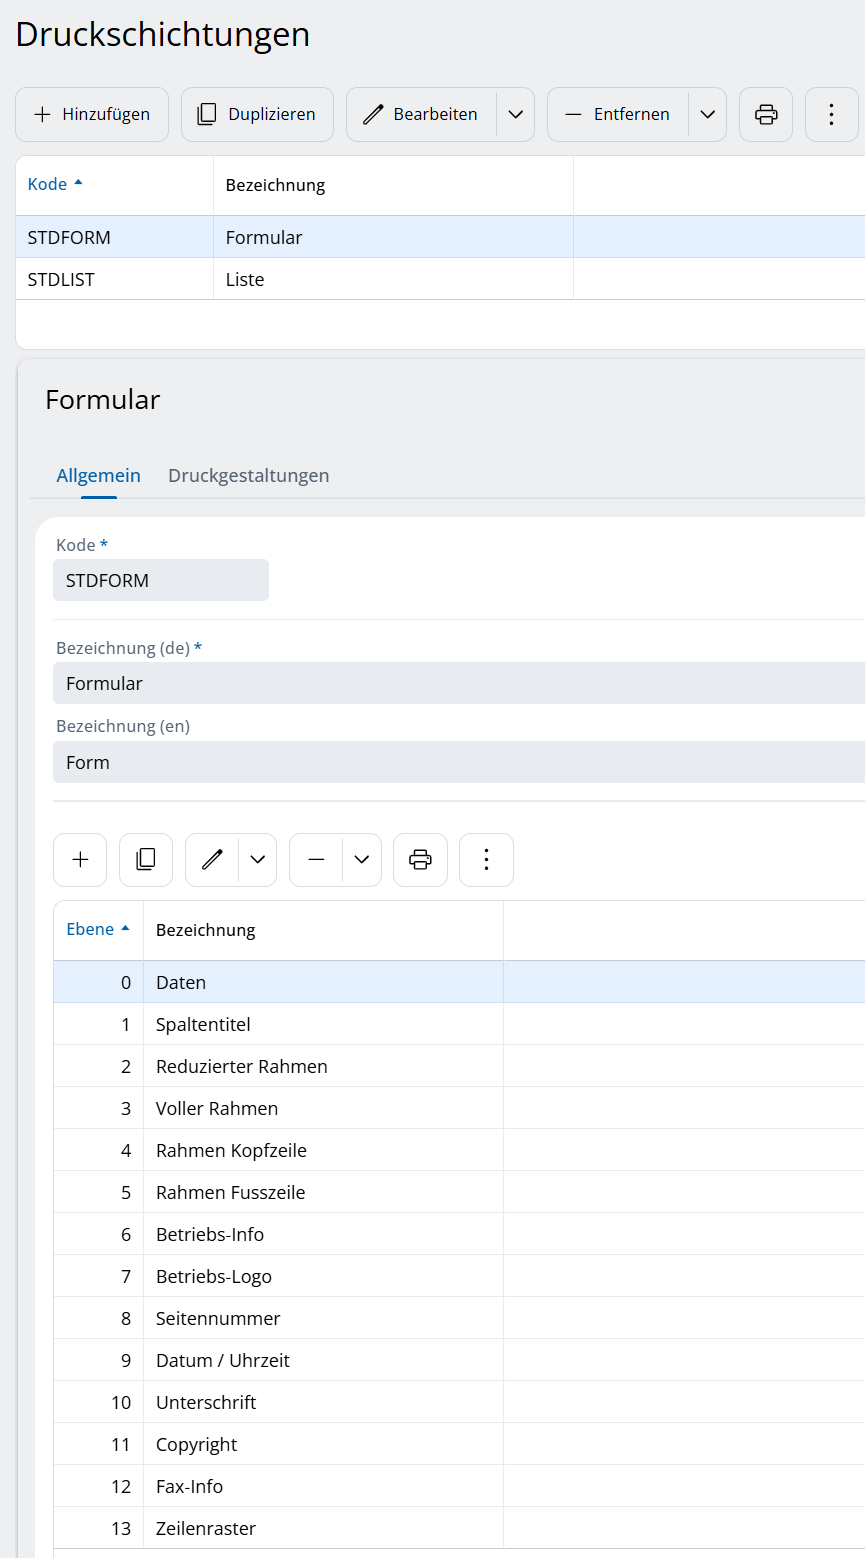The image size is (865, 1558).
Task: Select the Betriebs-Logo layer row
Action: [213, 1277]
